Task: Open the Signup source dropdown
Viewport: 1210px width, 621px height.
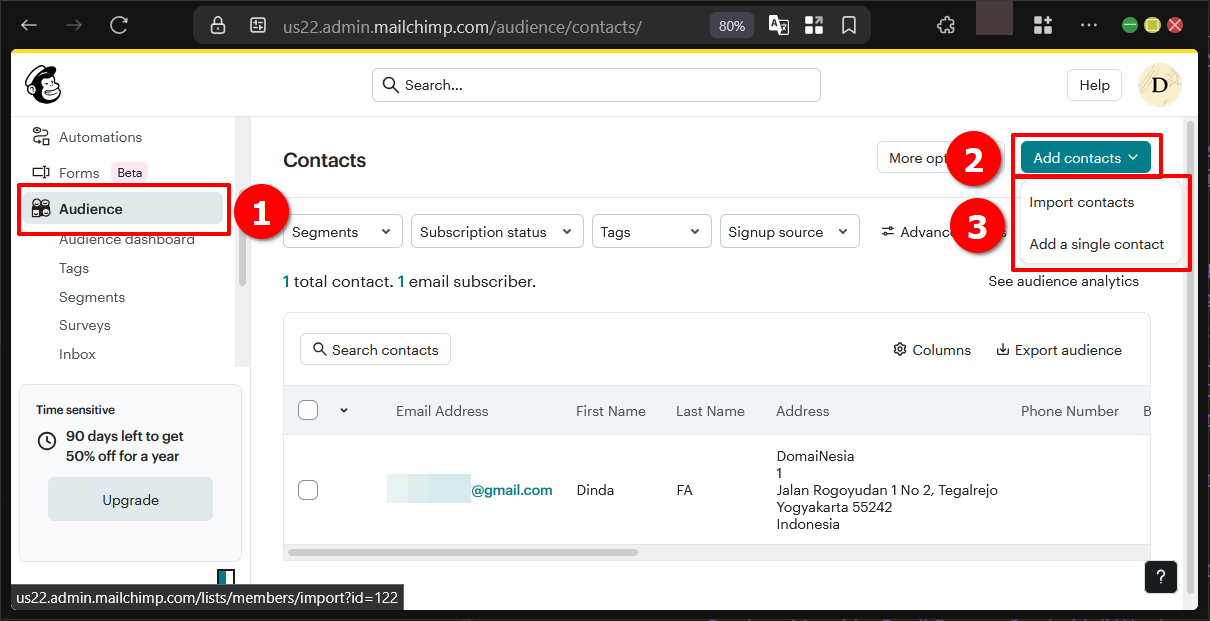Action: pos(789,231)
